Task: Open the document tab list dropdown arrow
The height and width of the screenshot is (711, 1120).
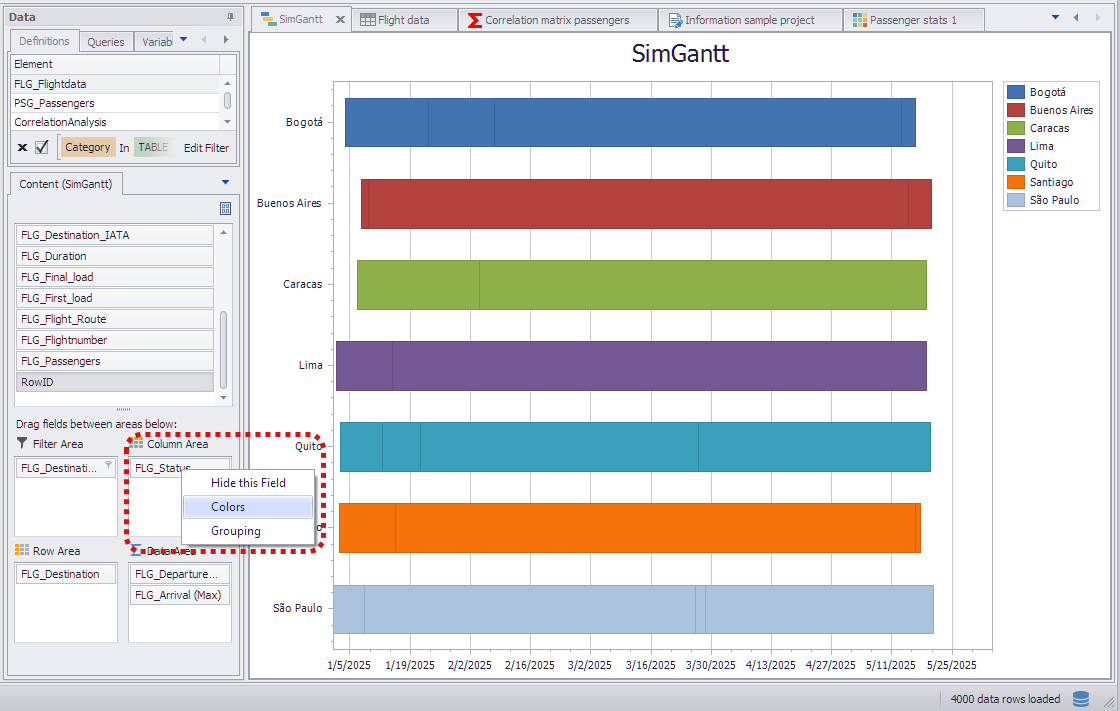Action: (x=1054, y=18)
